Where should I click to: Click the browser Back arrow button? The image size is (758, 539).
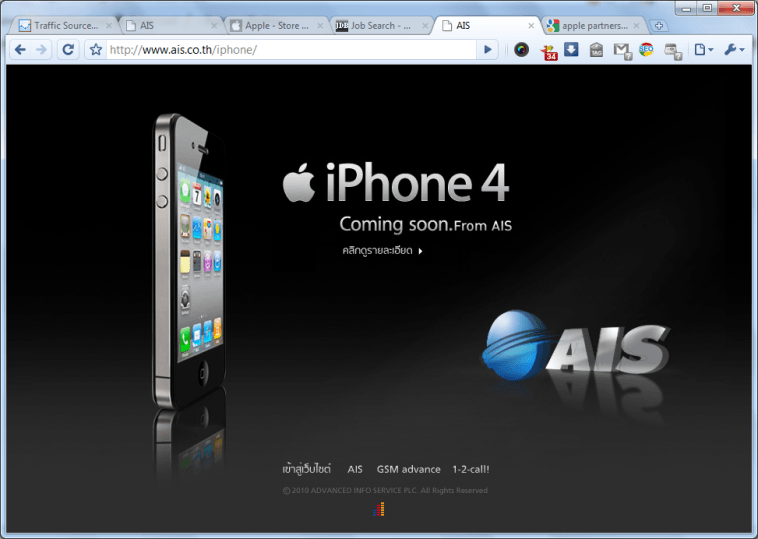coord(20,49)
